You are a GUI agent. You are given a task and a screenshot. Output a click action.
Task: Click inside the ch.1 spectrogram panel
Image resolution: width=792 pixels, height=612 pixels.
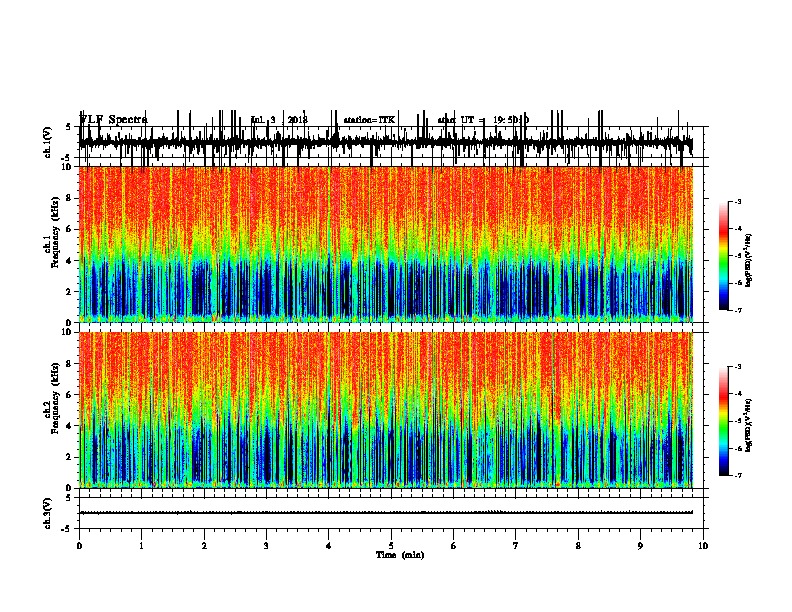pyautogui.click(x=386, y=244)
